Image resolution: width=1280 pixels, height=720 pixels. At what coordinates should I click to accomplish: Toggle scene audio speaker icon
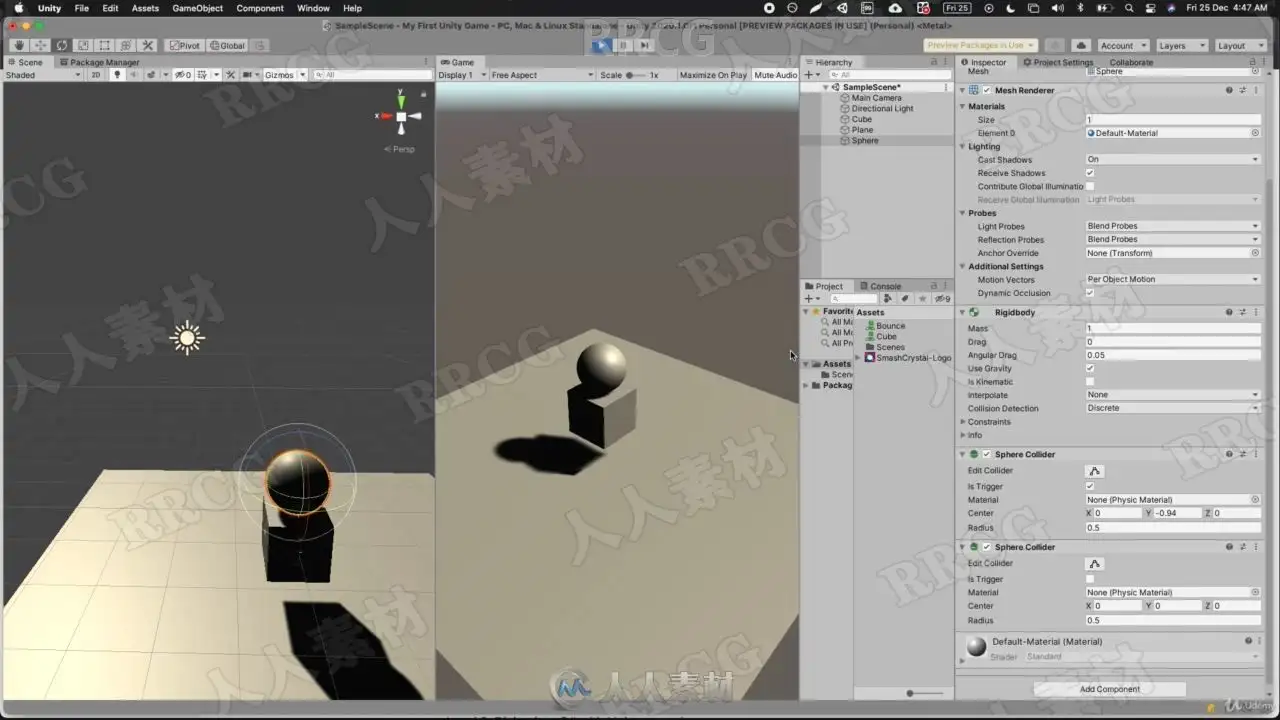[x=134, y=75]
